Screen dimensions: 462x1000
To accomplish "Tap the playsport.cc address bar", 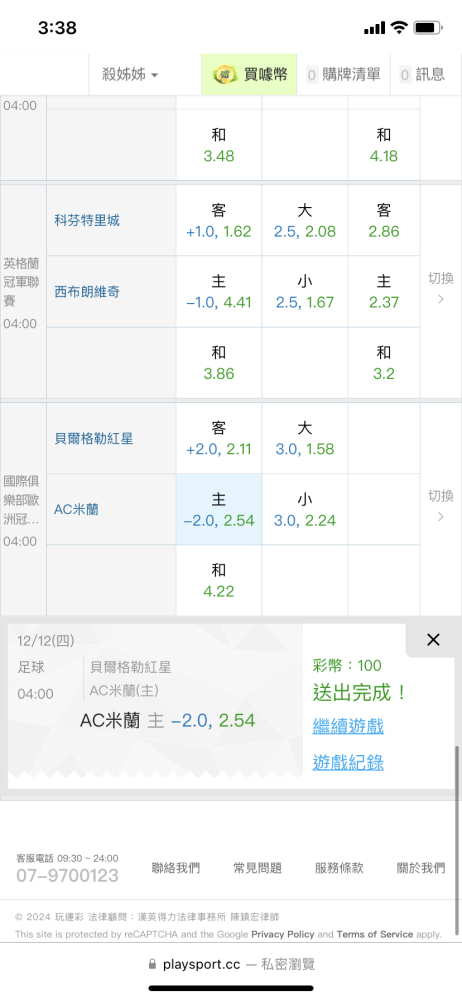I will pos(231,964).
